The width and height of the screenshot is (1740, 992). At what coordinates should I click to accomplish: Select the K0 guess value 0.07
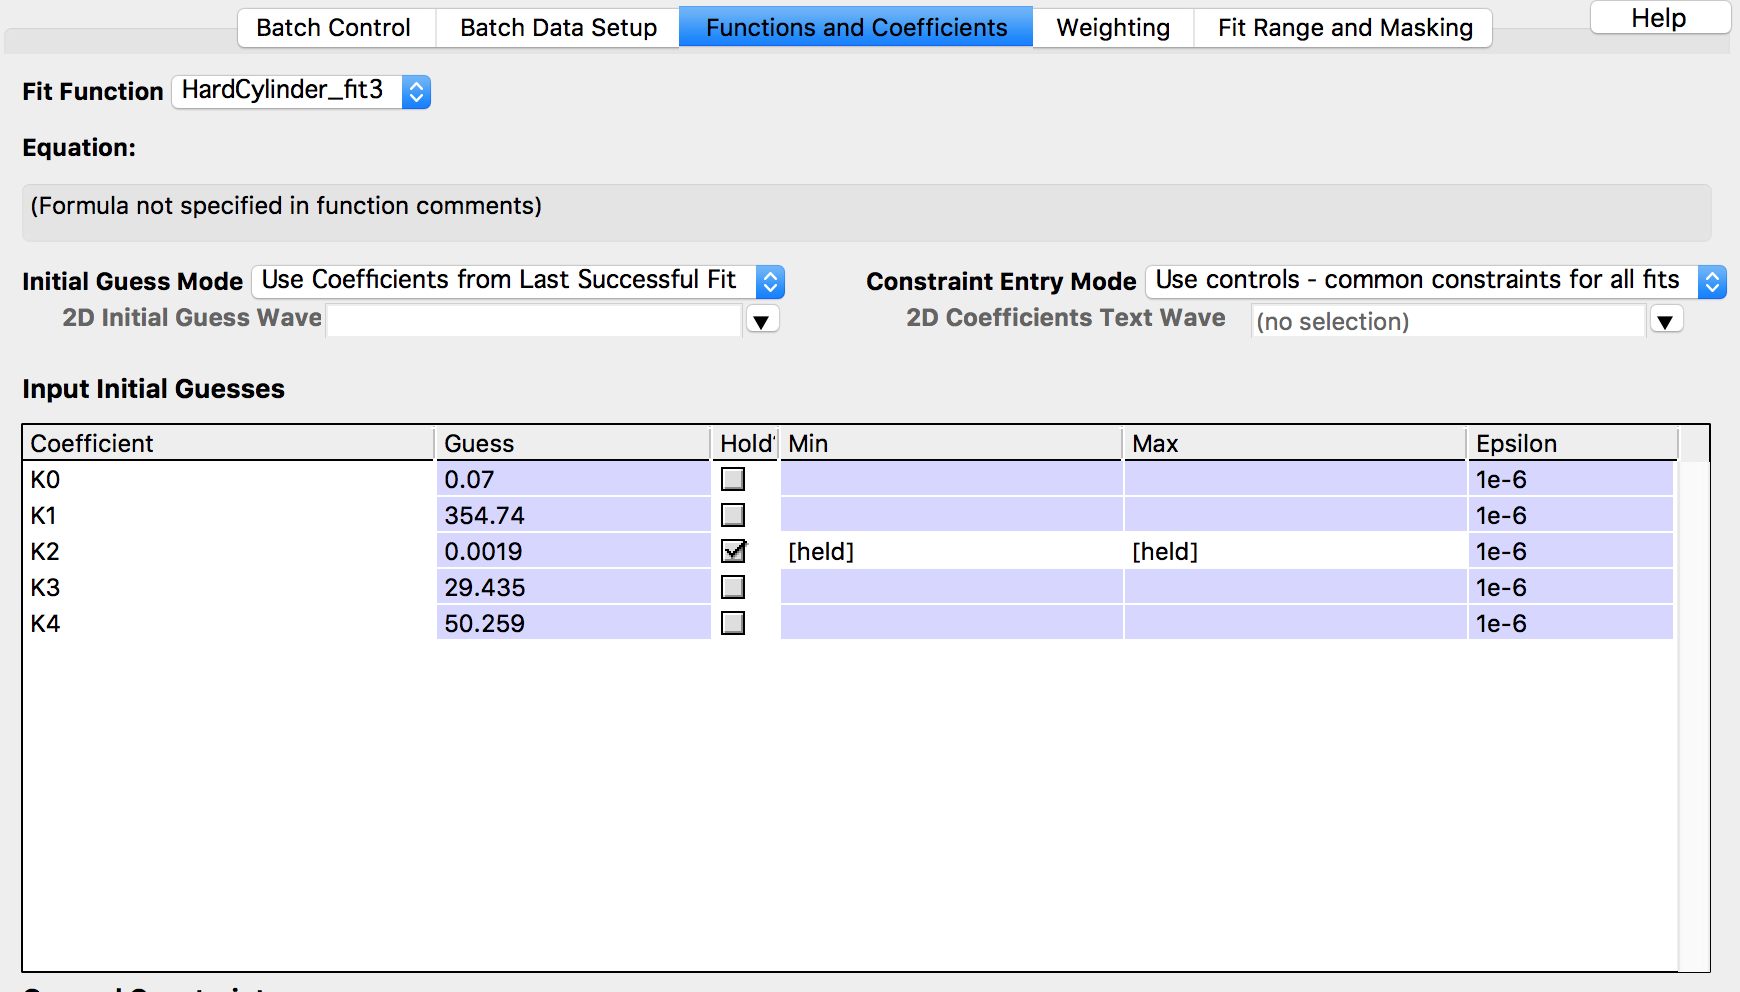[x=573, y=479]
